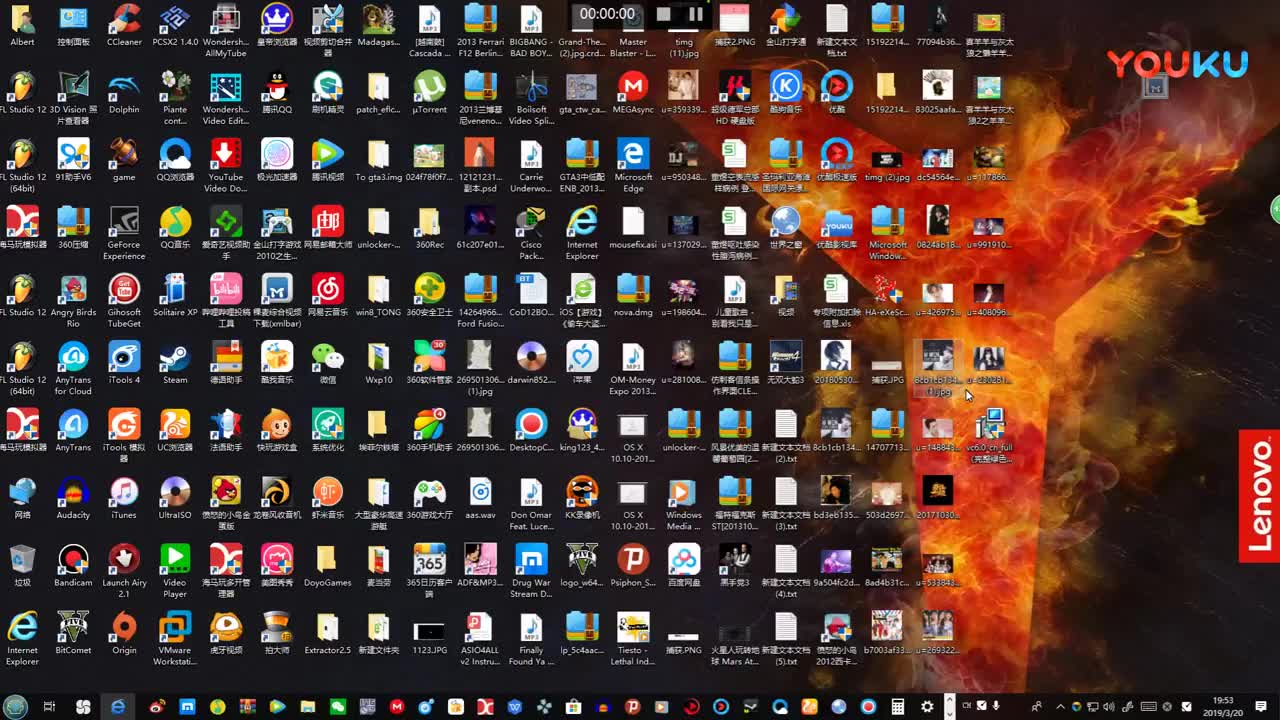Launch 360安全卫士
1280x720 pixels.
click(430, 296)
